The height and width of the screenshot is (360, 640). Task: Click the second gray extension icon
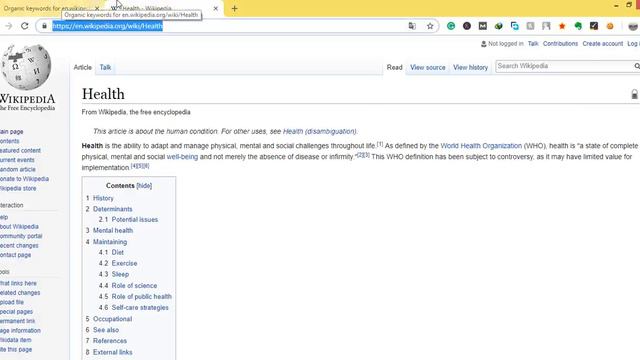pos(546,26)
